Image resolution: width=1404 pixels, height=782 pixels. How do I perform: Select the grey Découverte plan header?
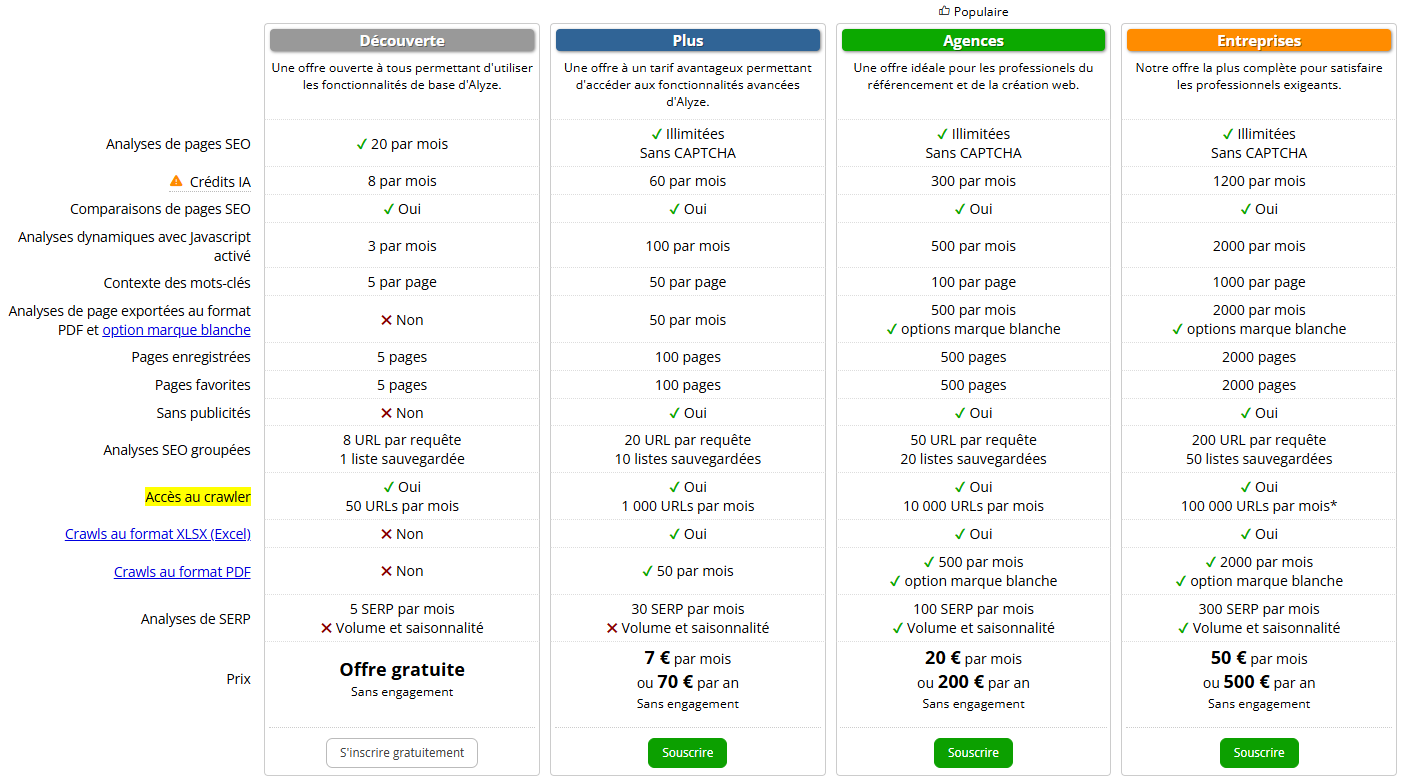pos(402,40)
